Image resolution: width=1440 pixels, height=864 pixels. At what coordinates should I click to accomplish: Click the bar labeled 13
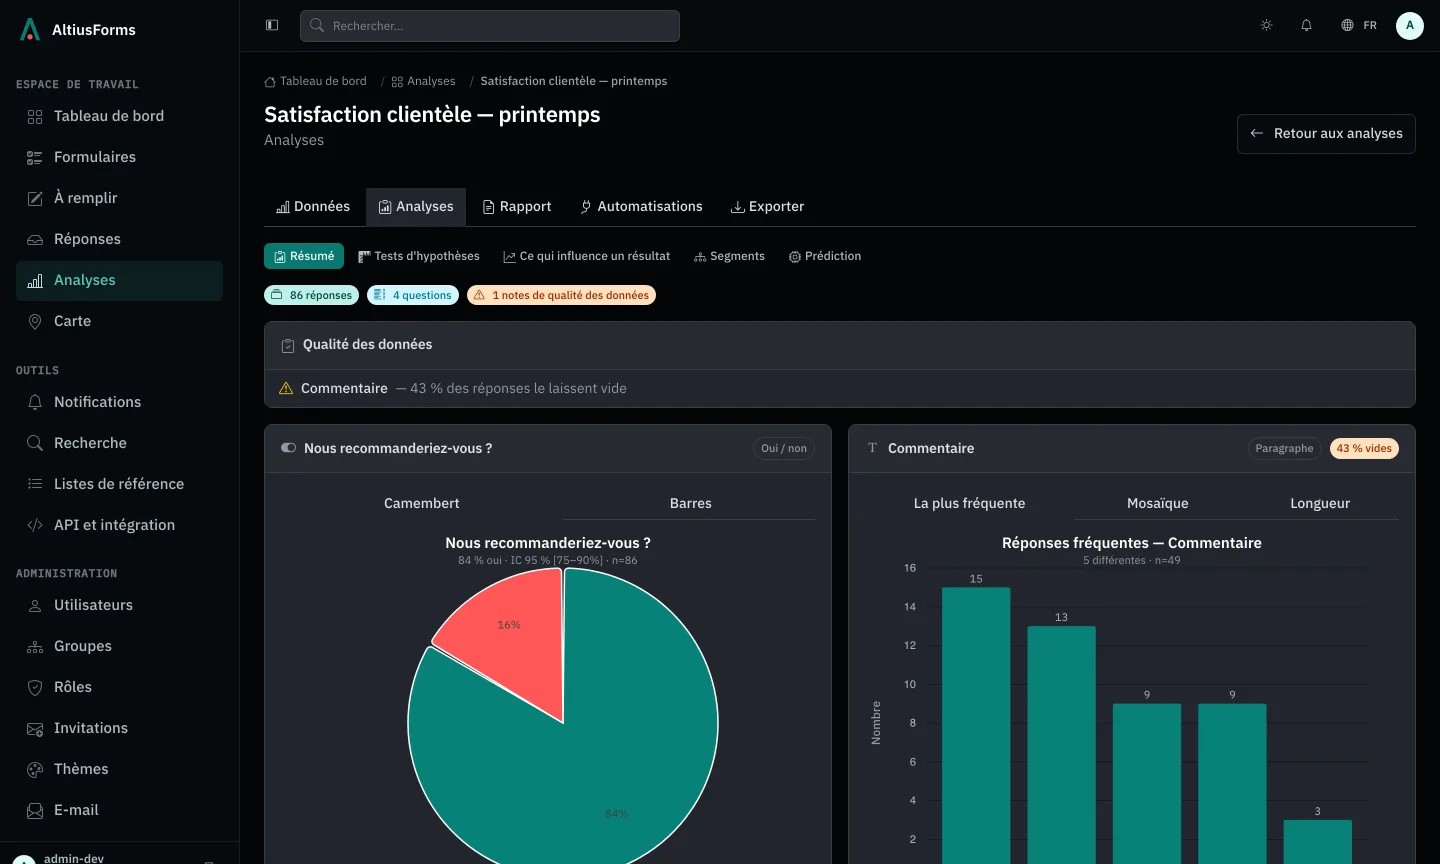click(x=1061, y=745)
